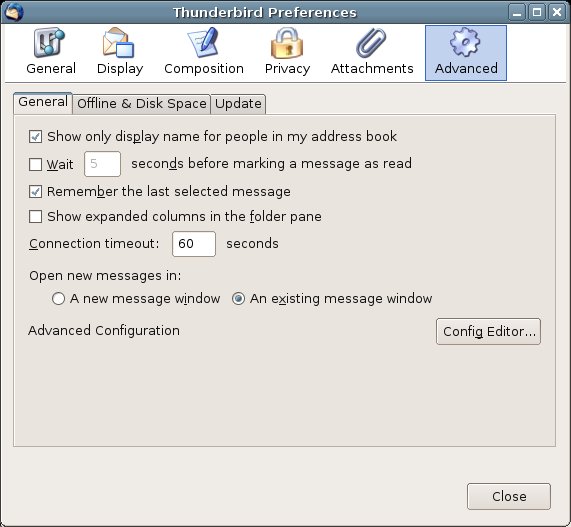571x527 pixels.
Task: Click the Wait seconds number field
Action: [x=102, y=164]
